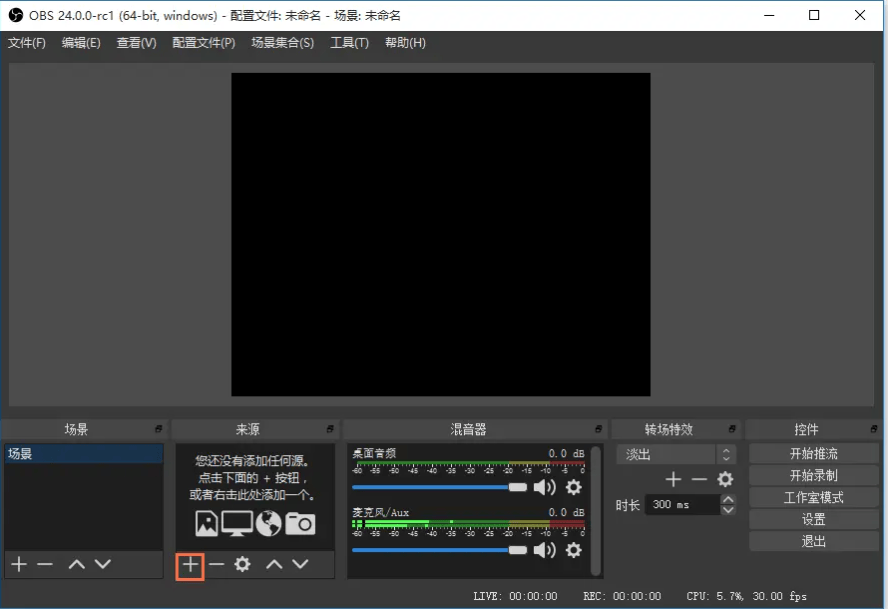Viewport: 888px width, 609px height.
Task: Click 开始推流 to start streaming
Action: tap(813, 453)
